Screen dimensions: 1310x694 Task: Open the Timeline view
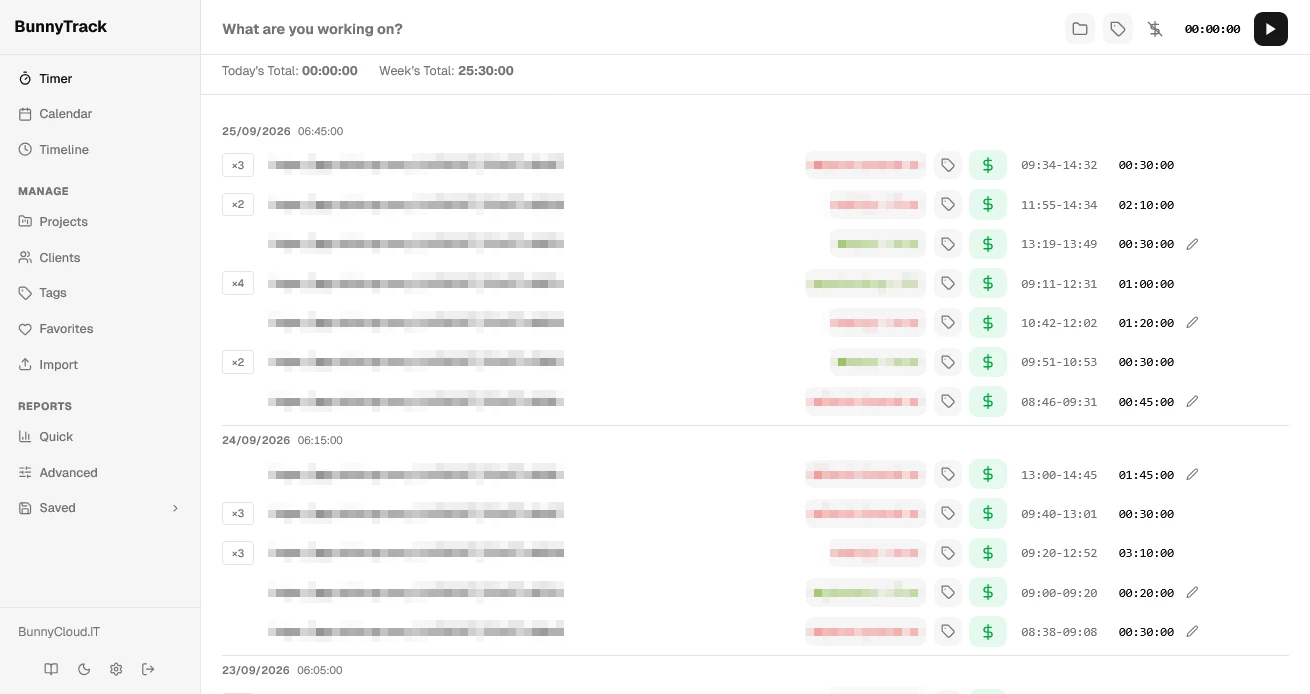(x=100, y=150)
